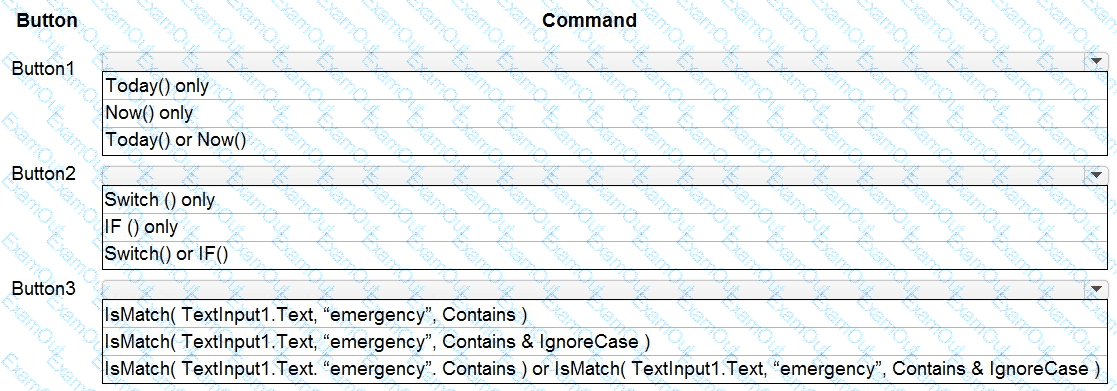Pick the "Today() or Now()" option
This screenshot has height=391, width=1117.
[605, 141]
